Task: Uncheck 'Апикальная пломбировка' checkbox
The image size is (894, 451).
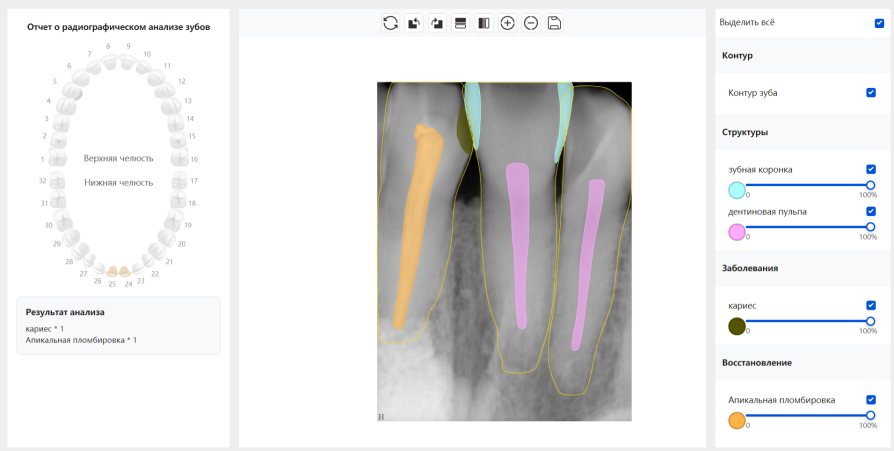Action: point(871,400)
